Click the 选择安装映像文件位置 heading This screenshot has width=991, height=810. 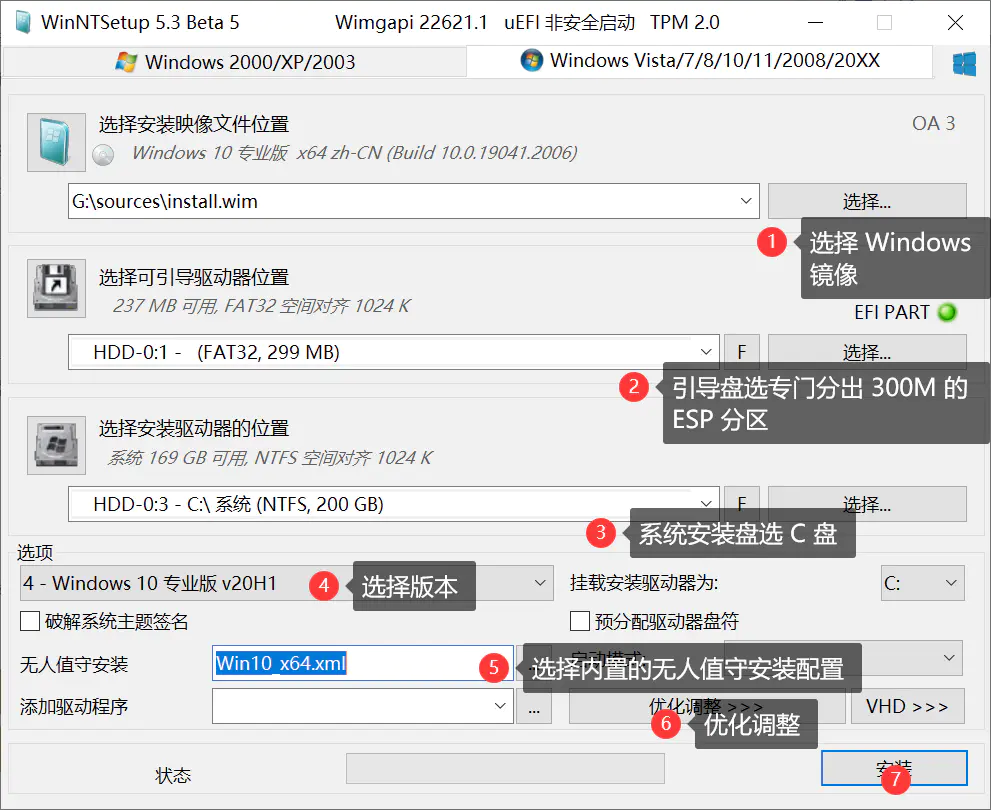[x=193, y=124]
